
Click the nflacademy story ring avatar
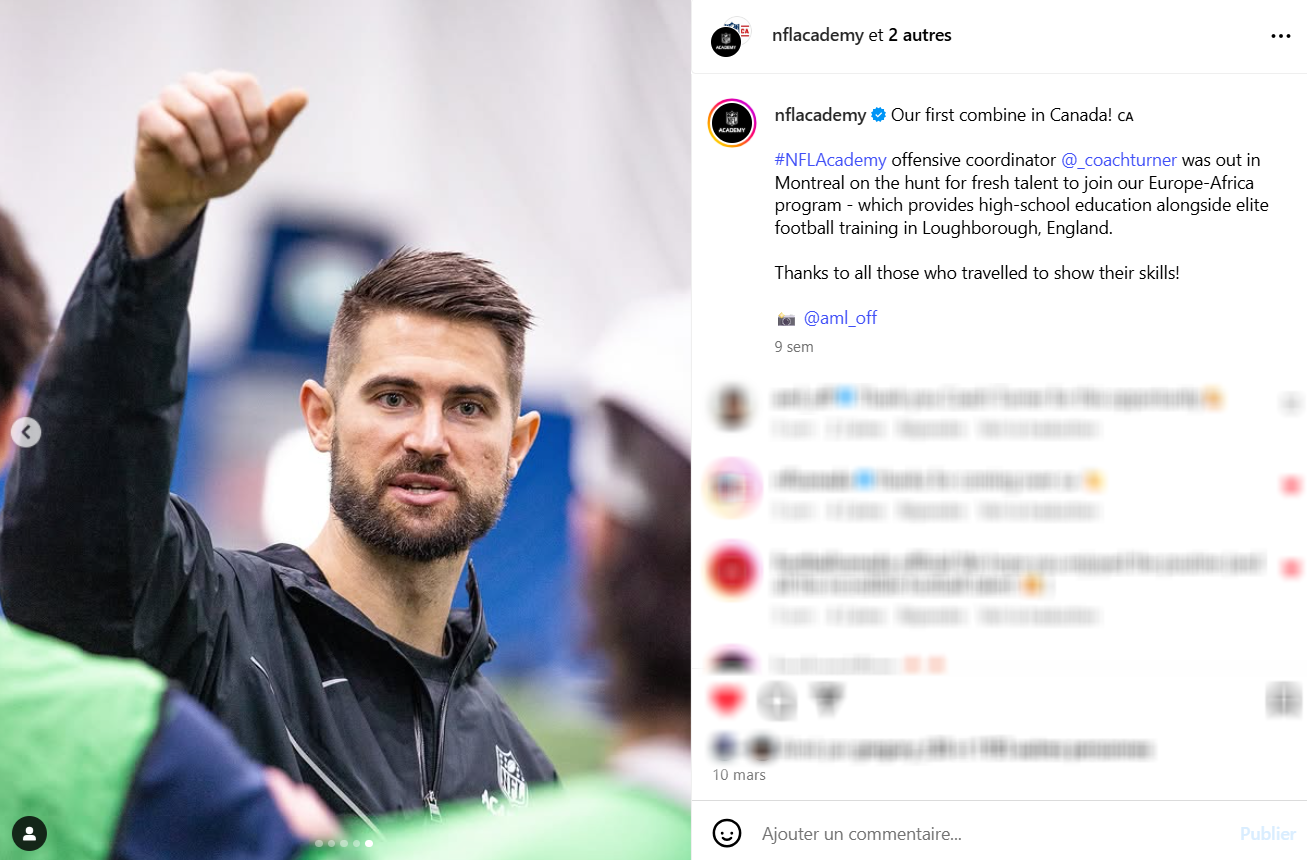[x=732, y=124]
